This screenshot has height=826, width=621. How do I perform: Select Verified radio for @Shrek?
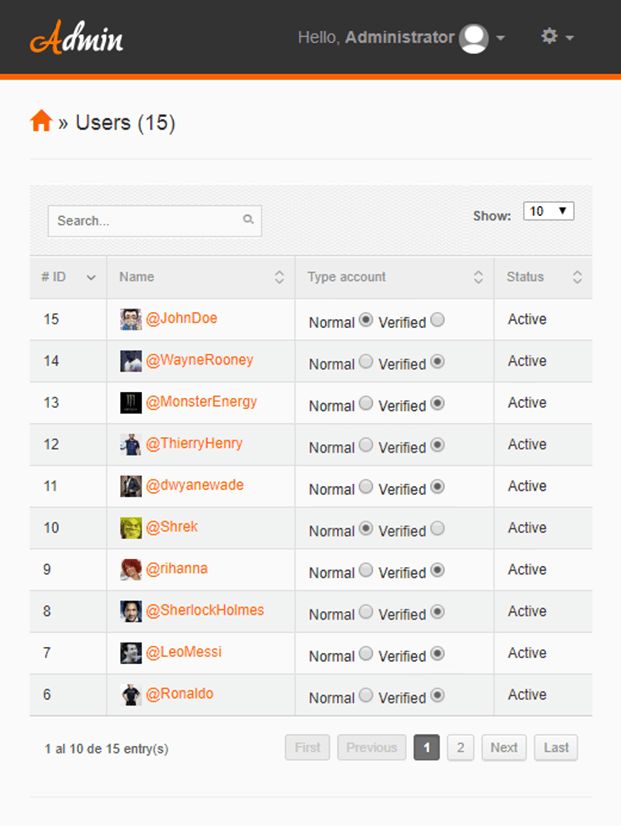(x=438, y=528)
